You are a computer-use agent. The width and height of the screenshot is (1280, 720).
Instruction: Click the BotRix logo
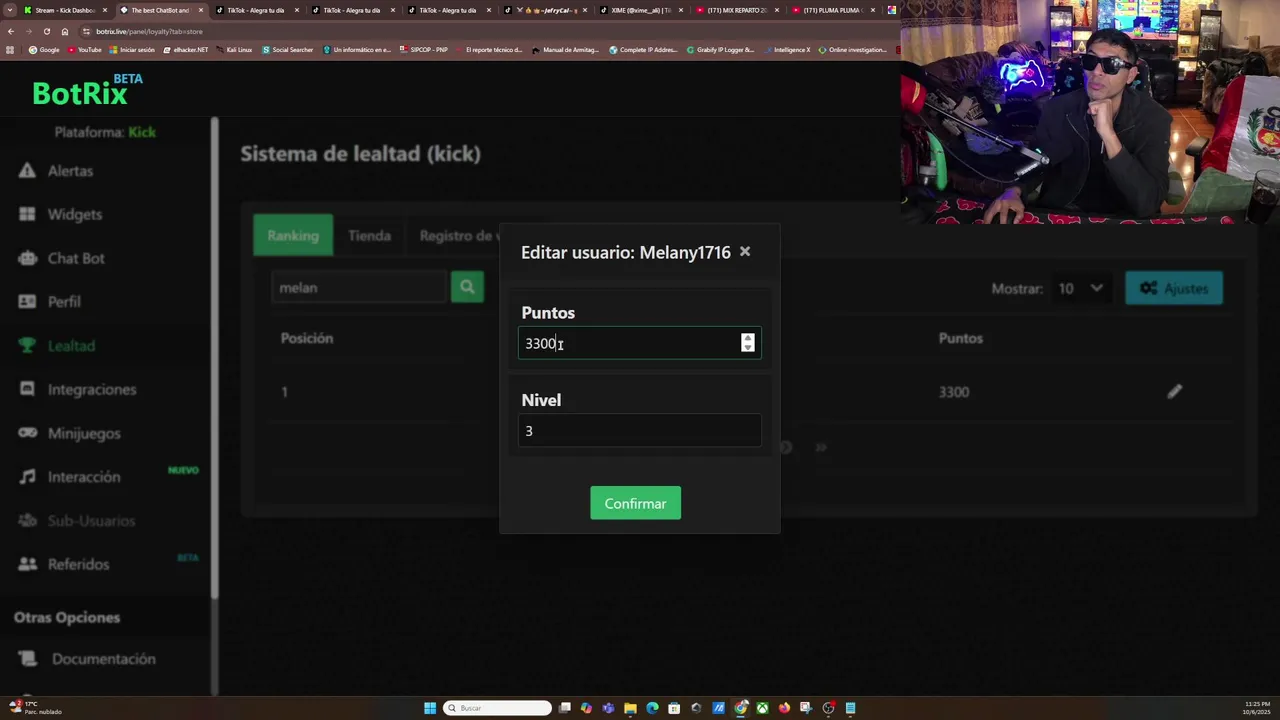coord(87,91)
